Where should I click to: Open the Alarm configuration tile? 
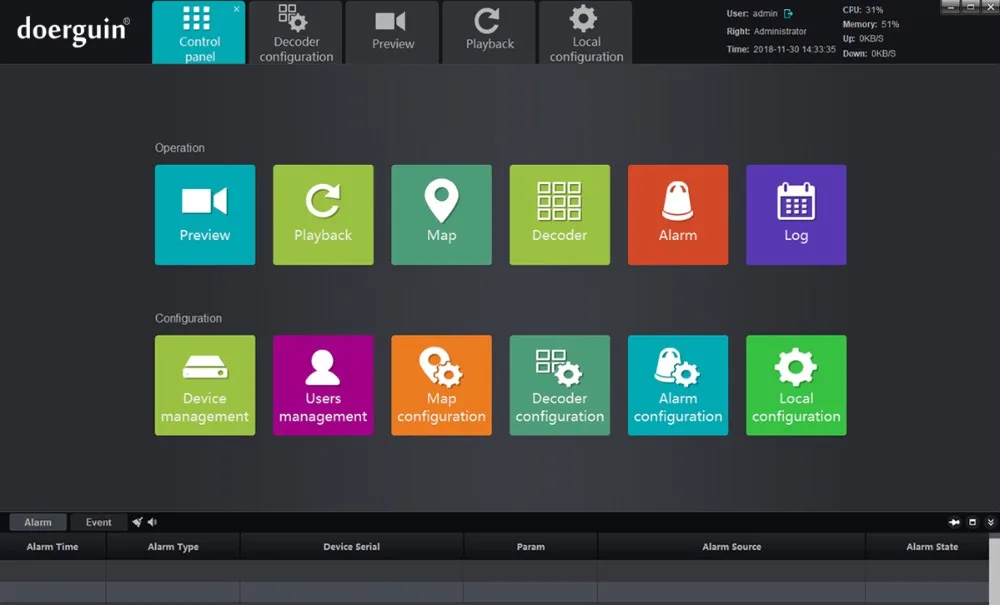678,385
